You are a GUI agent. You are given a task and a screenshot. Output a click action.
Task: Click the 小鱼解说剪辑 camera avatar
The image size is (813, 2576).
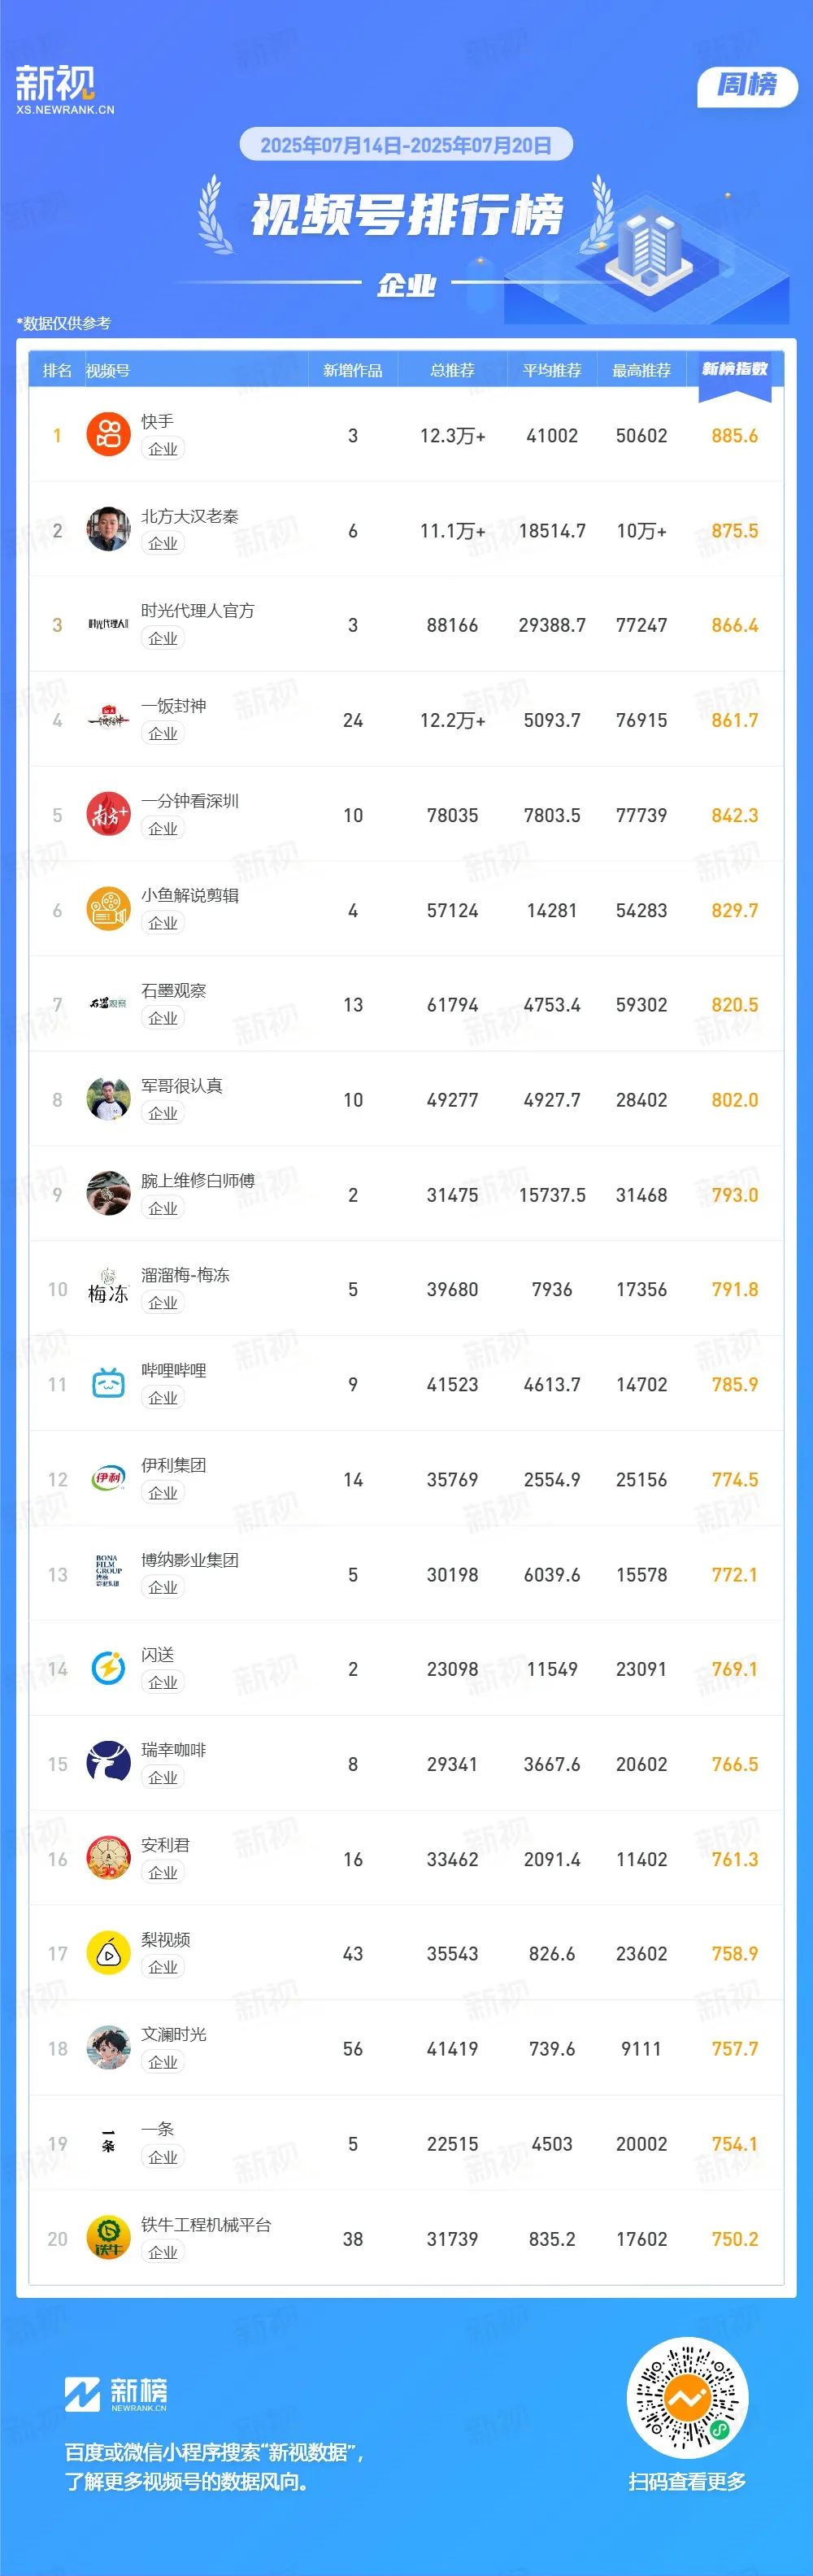pos(108,910)
